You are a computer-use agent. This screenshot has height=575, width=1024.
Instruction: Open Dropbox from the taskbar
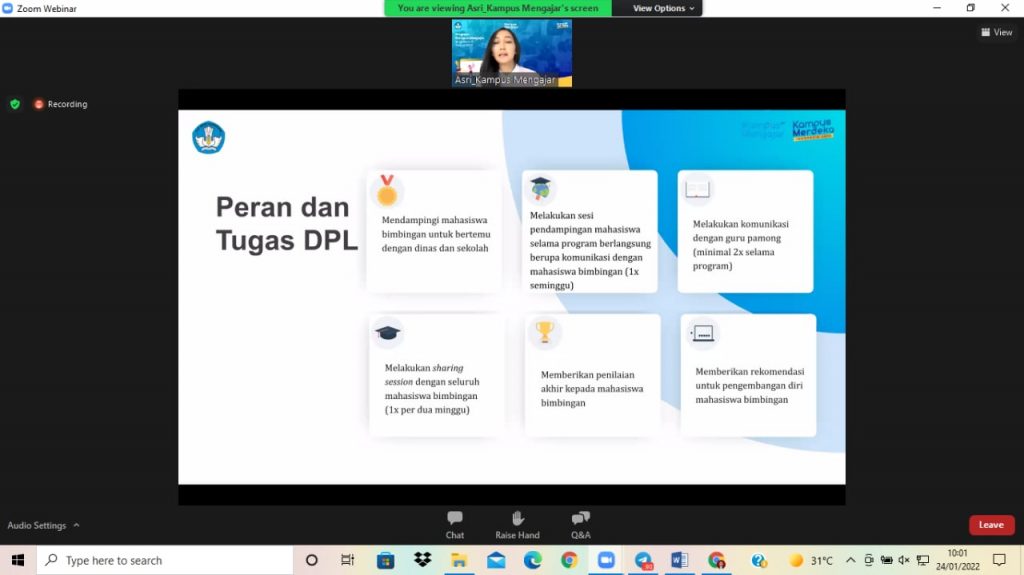(x=422, y=560)
